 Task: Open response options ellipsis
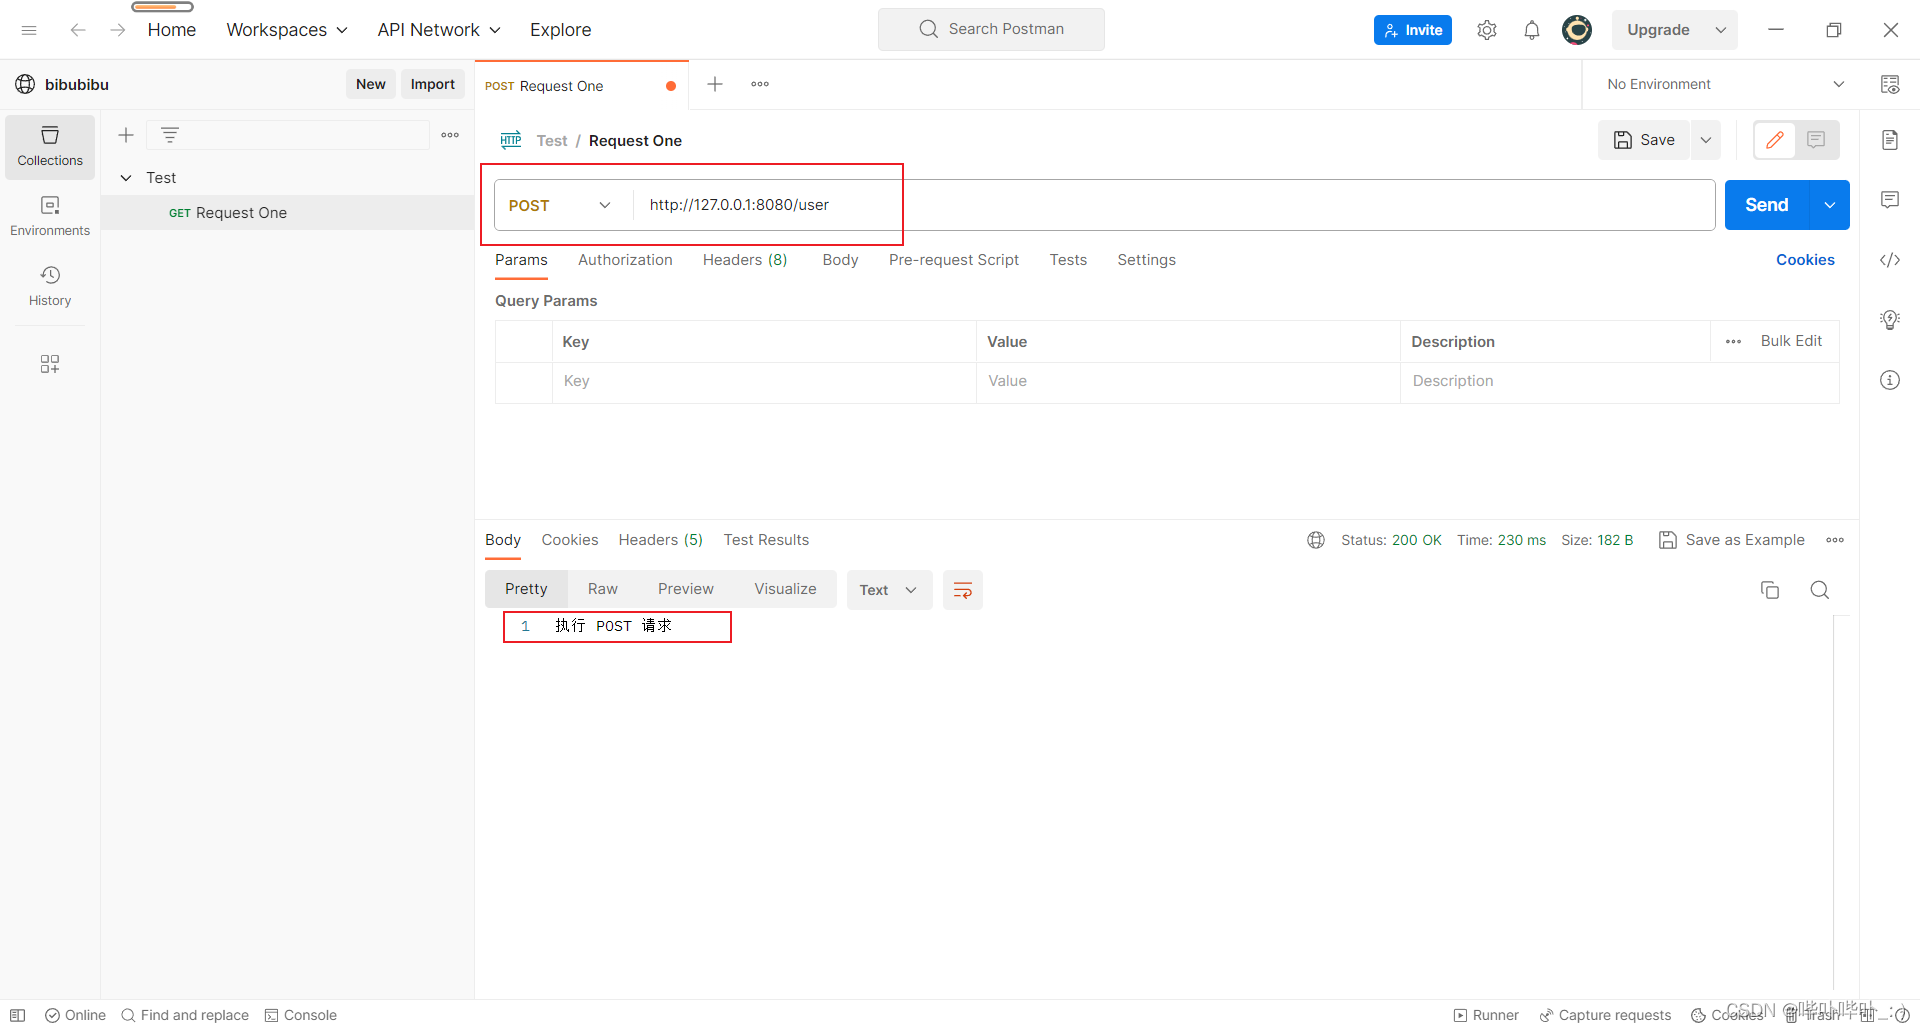click(x=1835, y=540)
